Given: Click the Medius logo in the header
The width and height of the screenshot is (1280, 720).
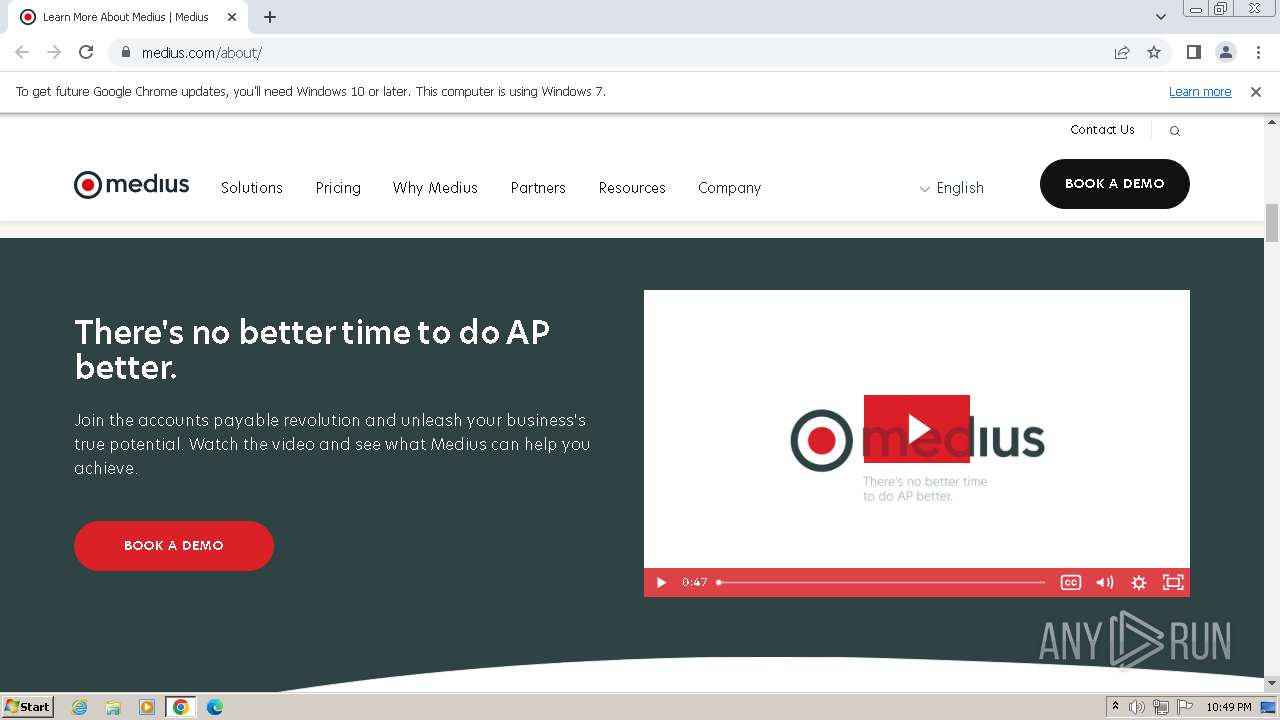Looking at the screenshot, I should (x=131, y=185).
